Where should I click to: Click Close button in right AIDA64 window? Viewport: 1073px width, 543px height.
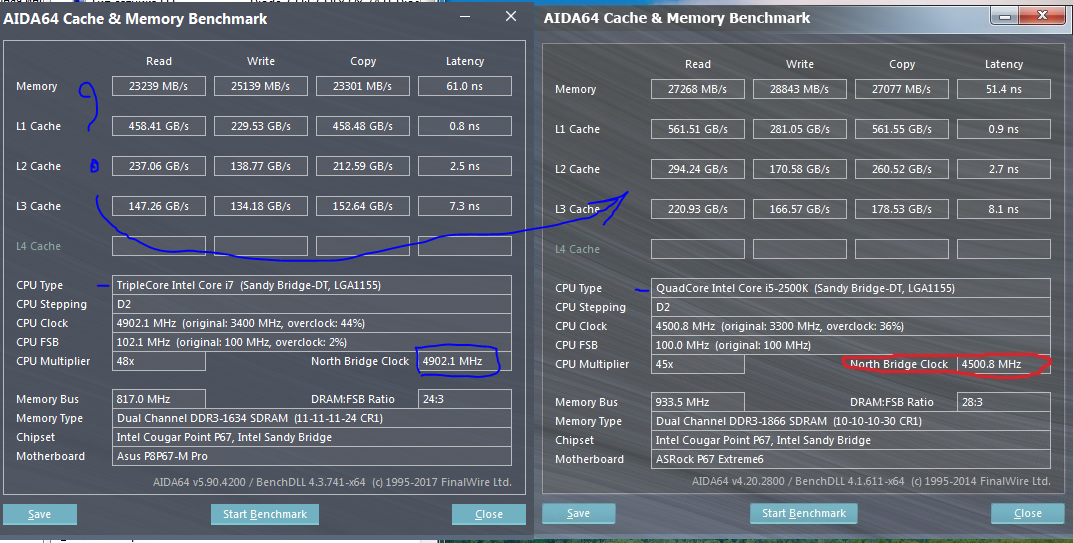point(1027,513)
